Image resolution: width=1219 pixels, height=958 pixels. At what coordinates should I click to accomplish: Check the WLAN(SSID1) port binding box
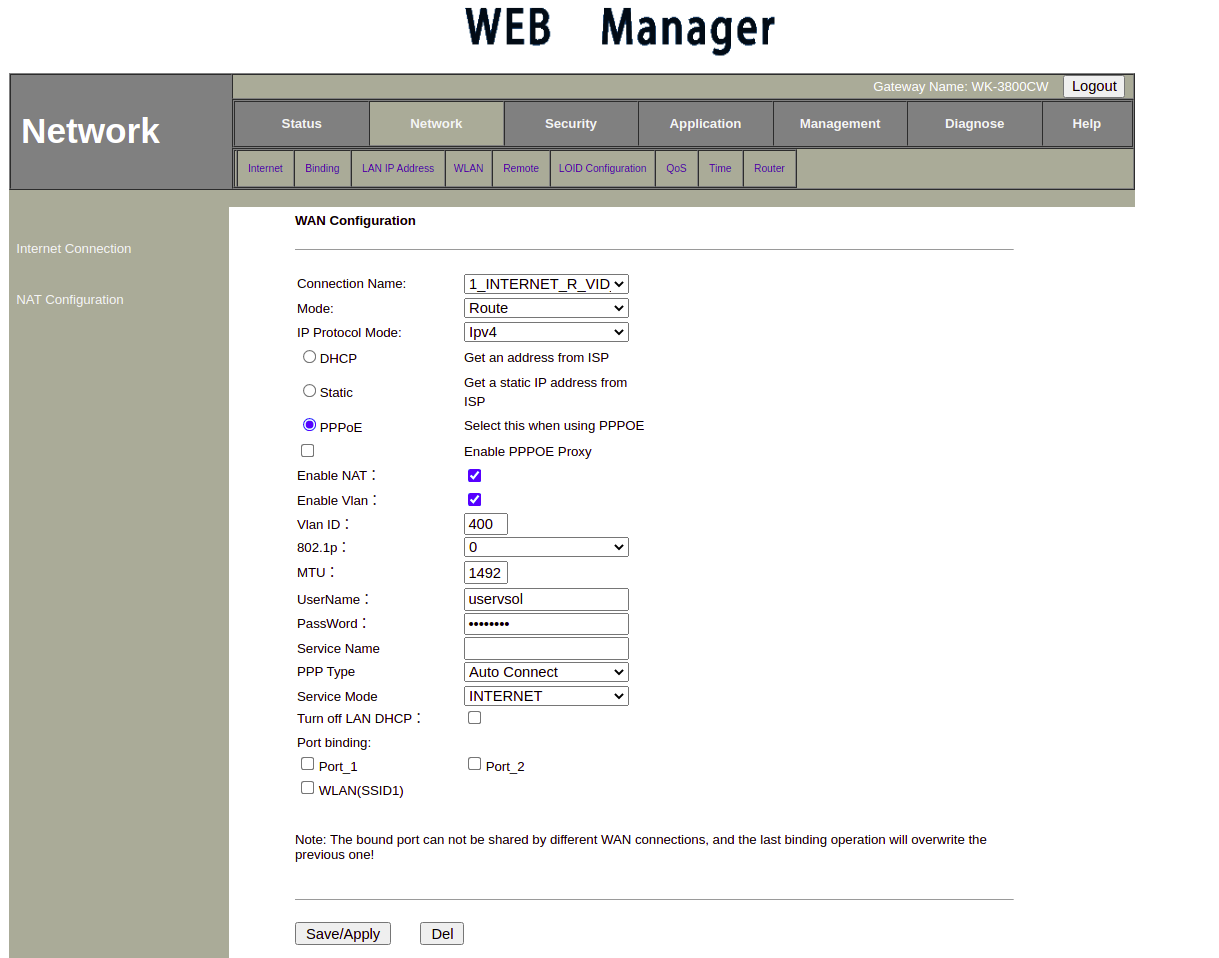coord(307,788)
